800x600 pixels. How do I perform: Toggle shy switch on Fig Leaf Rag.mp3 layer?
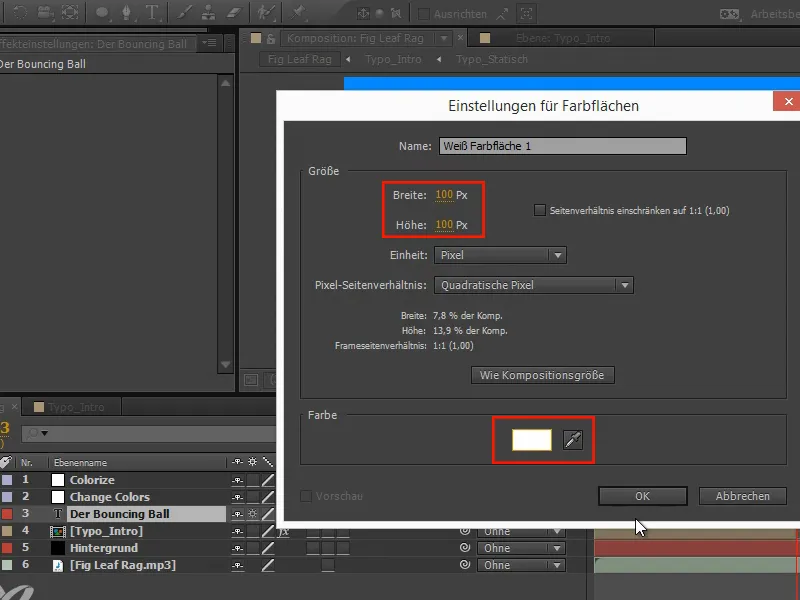[237, 565]
